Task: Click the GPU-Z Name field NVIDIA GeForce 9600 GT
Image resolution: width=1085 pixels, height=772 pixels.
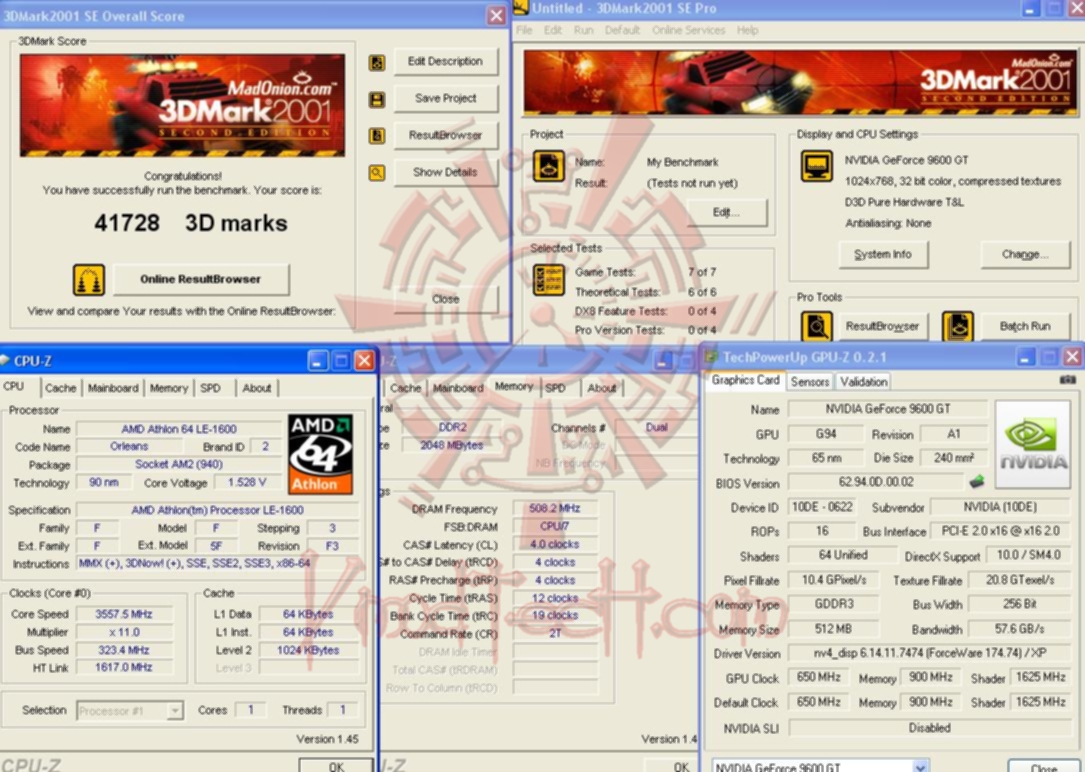Action: (888, 410)
